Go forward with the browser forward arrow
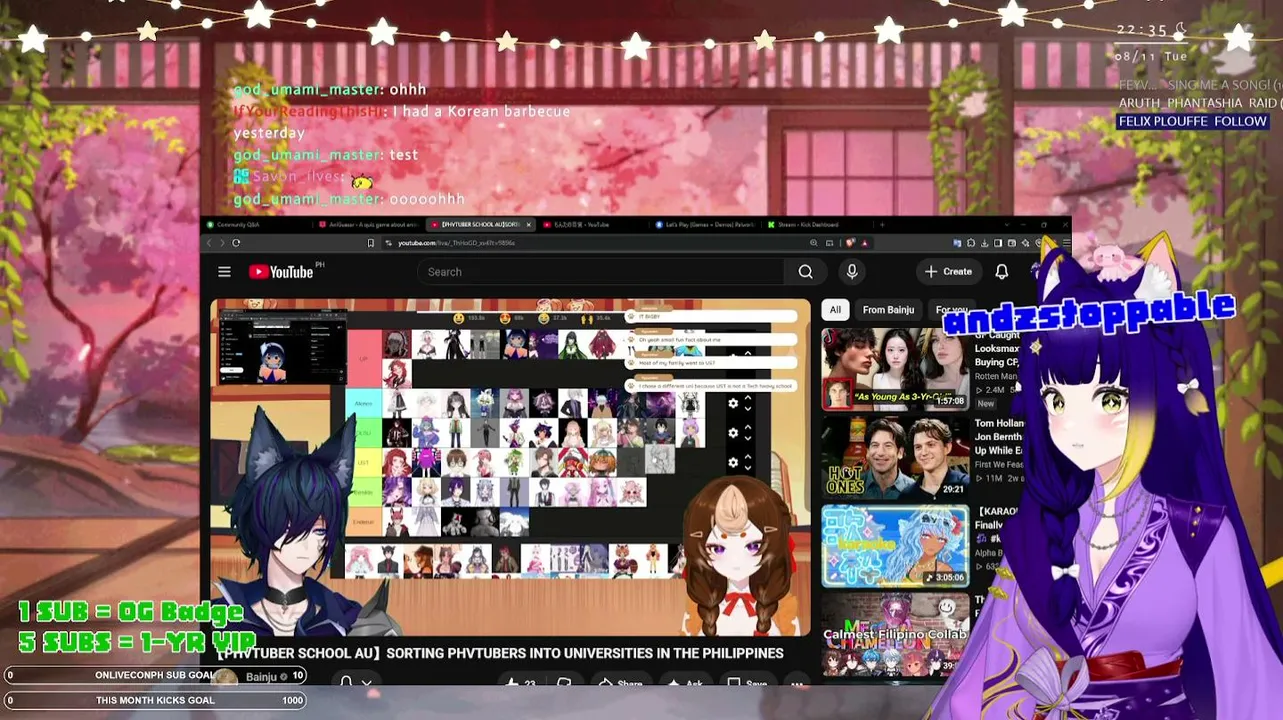 [x=222, y=243]
